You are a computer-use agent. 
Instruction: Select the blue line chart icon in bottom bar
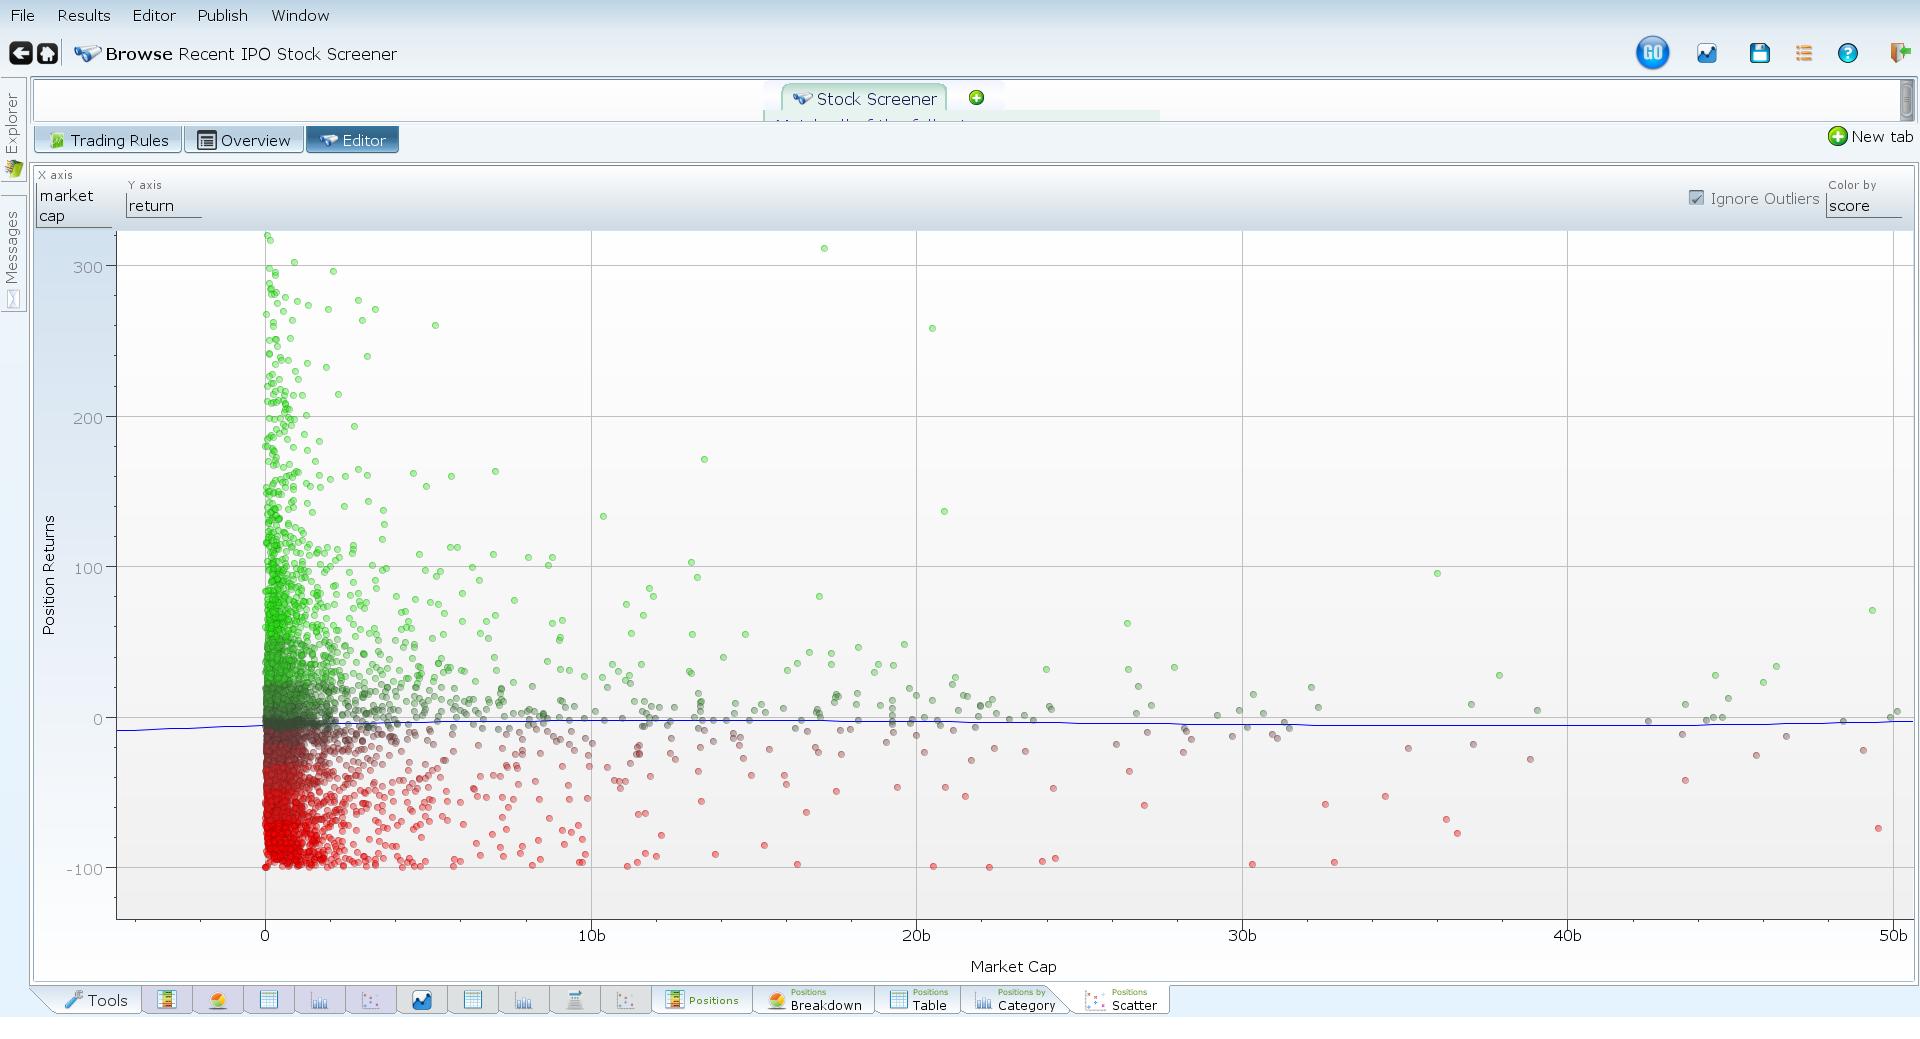pos(422,999)
